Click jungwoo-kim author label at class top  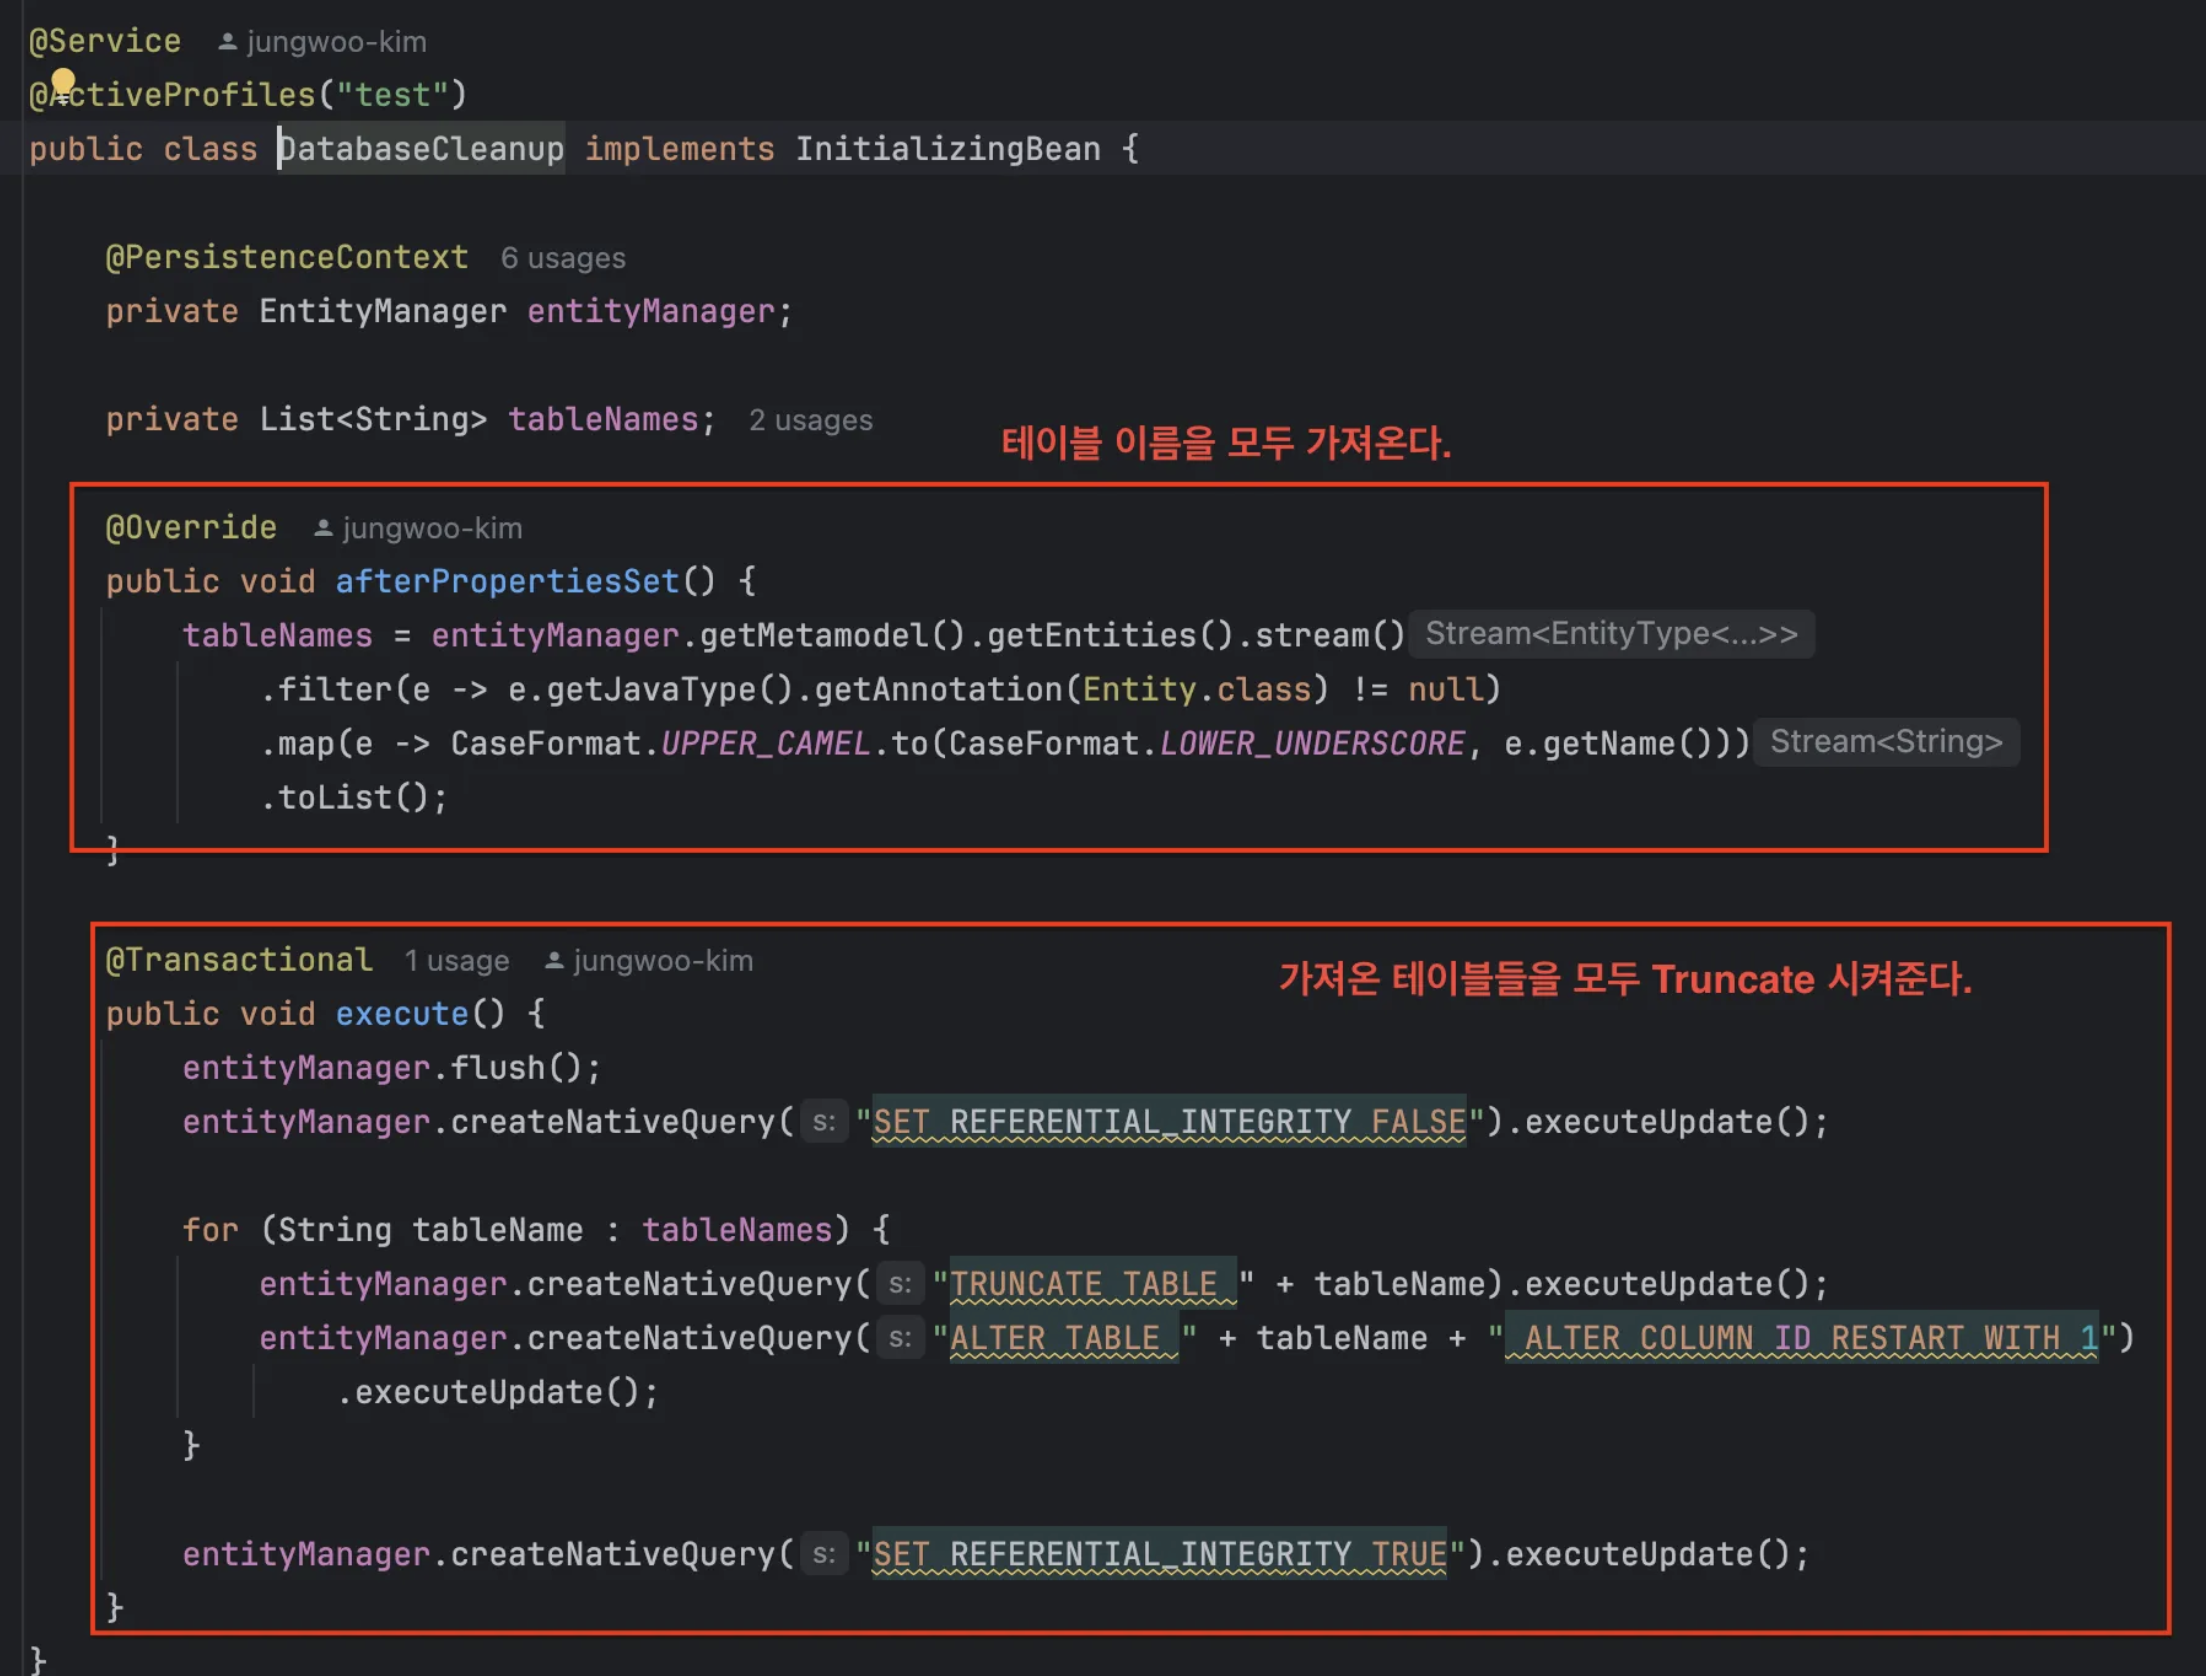click(x=336, y=42)
